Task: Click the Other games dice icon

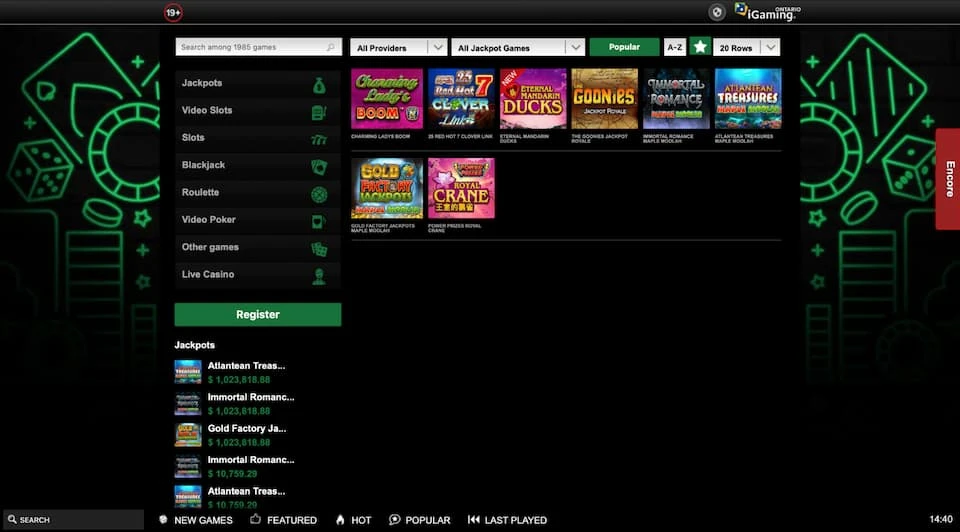Action: (319, 249)
